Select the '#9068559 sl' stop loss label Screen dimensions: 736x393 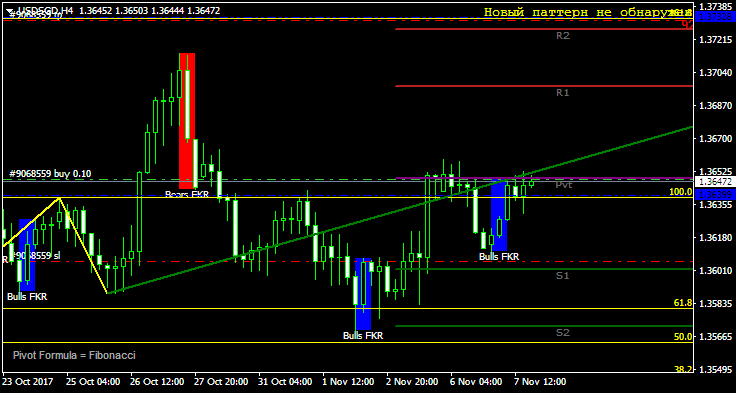tap(36, 255)
